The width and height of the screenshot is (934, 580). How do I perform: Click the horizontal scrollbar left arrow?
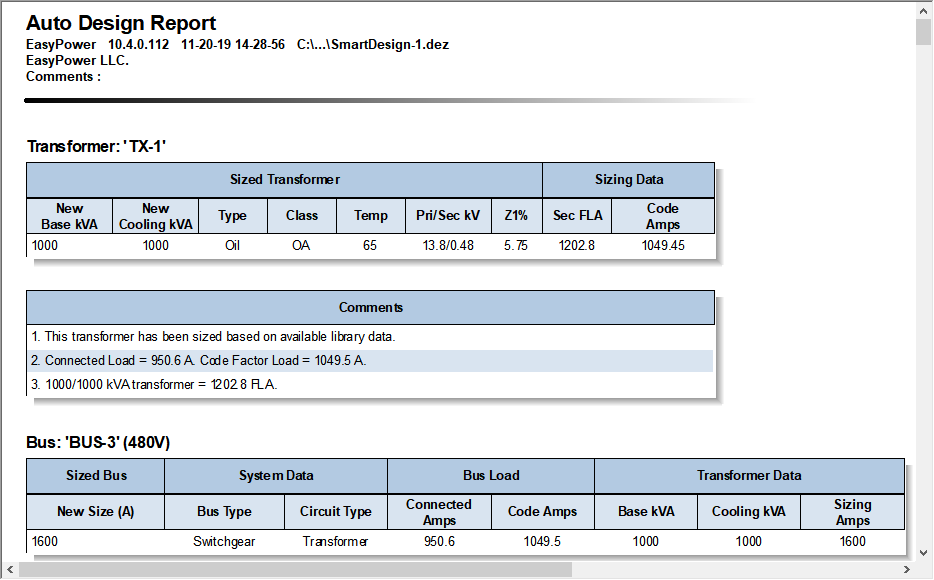10,570
